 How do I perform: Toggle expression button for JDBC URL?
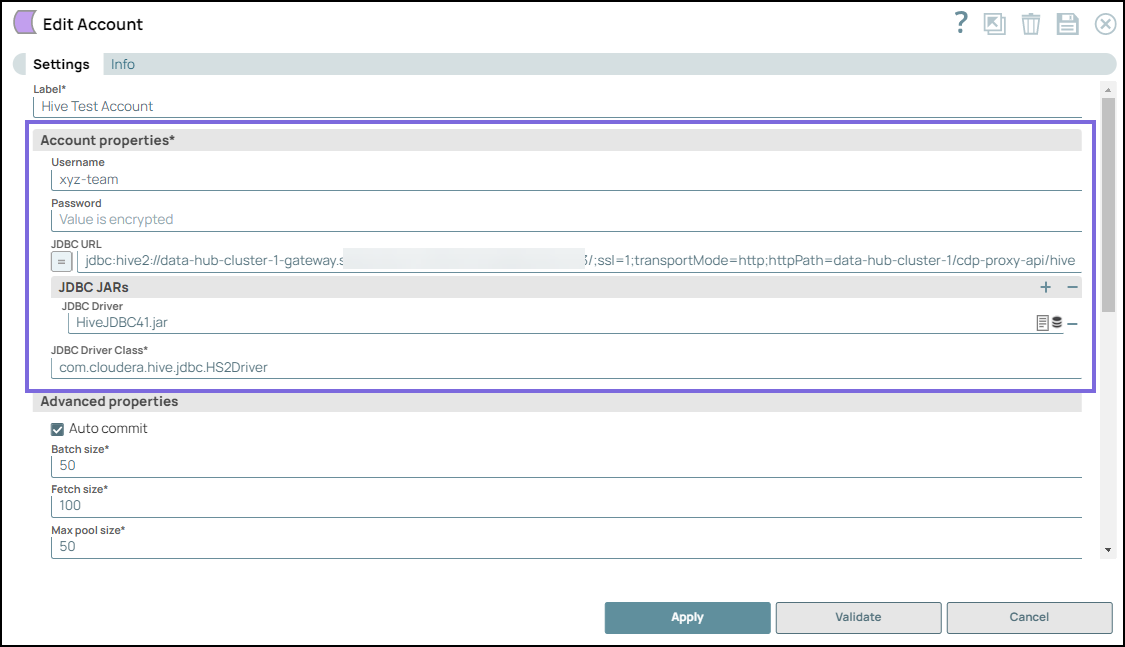61,262
